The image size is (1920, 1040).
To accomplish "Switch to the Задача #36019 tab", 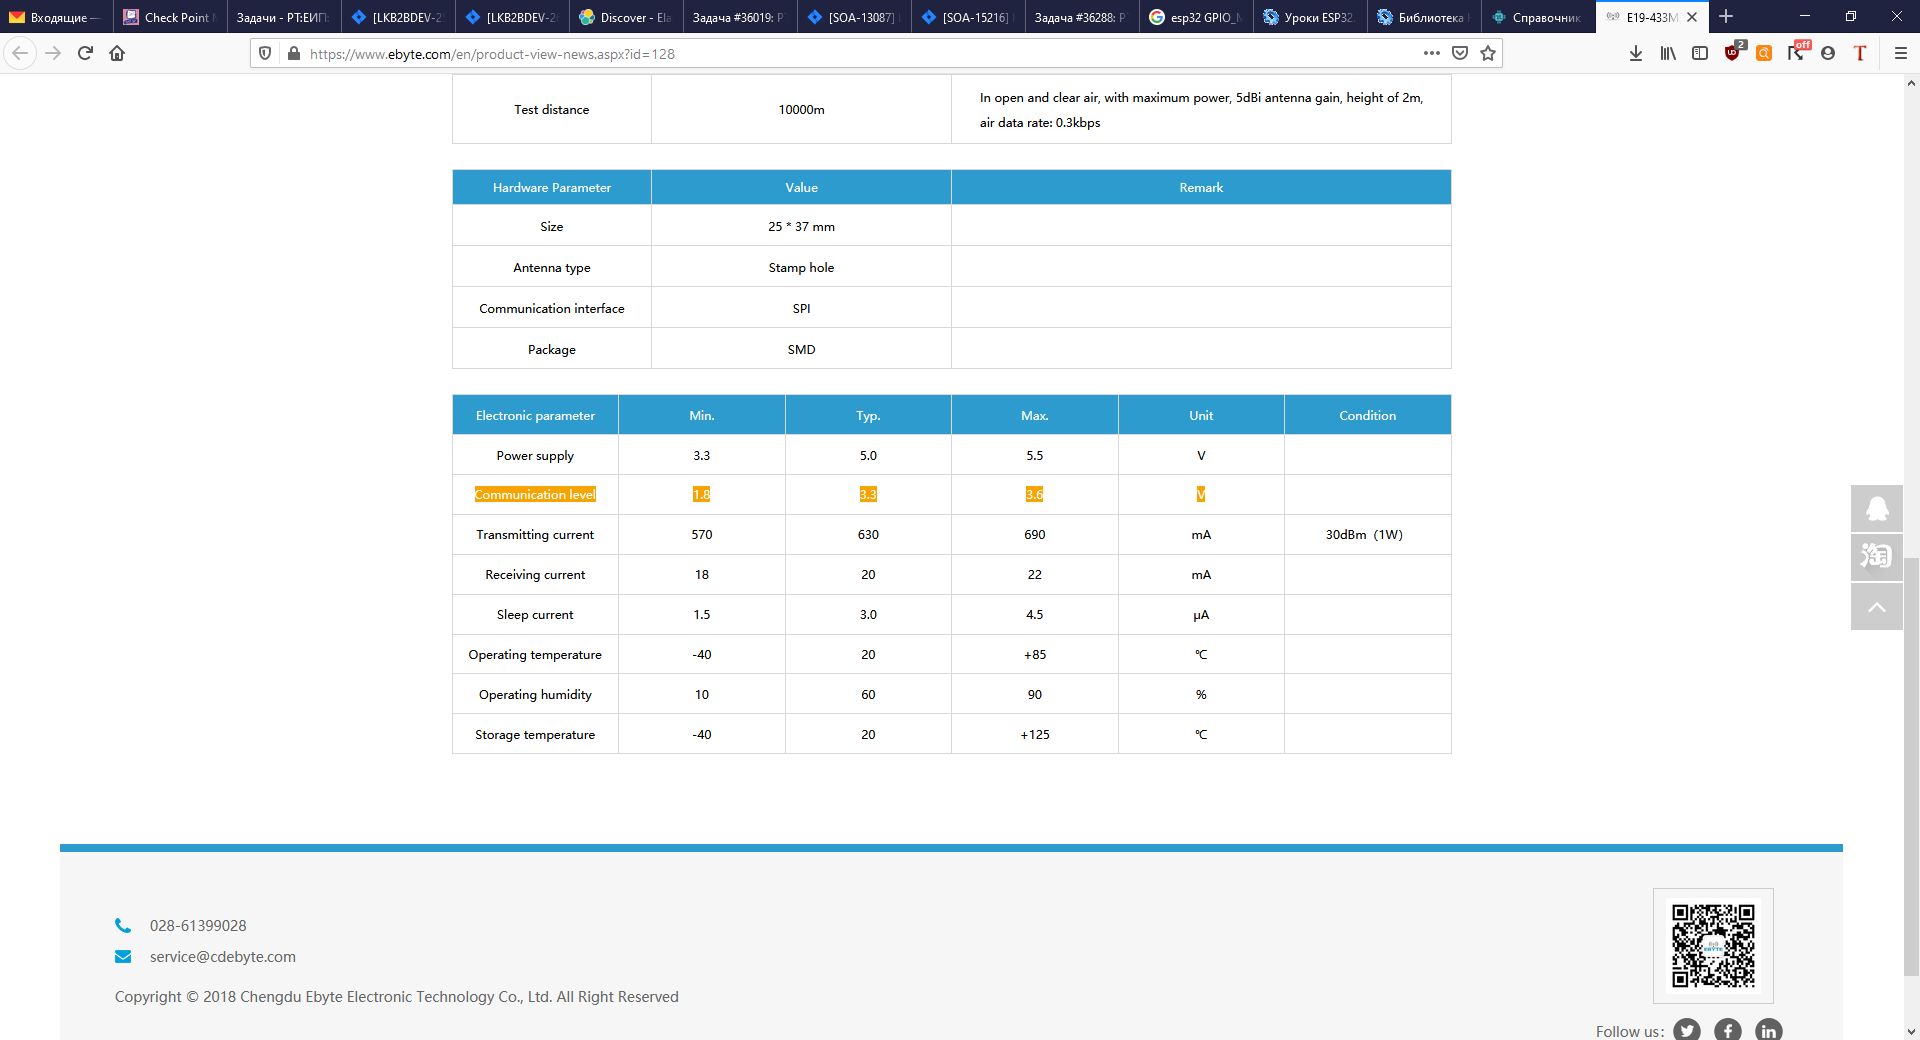I will coord(740,17).
